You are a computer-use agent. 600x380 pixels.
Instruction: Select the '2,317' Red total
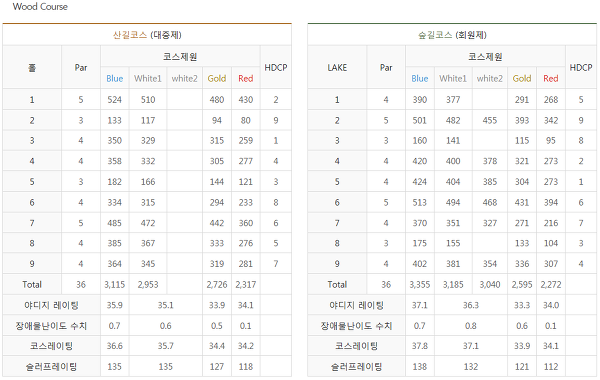pyautogui.click(x=246, y=285)
